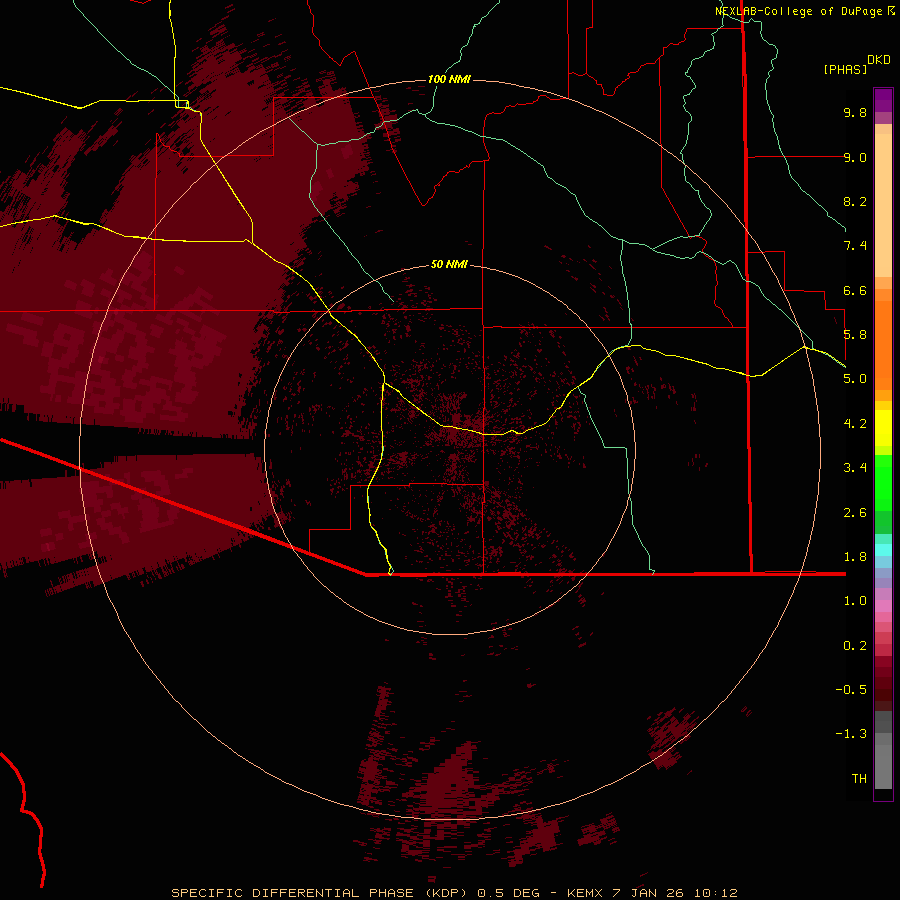Click the purple swatch at the legend top

883,100
